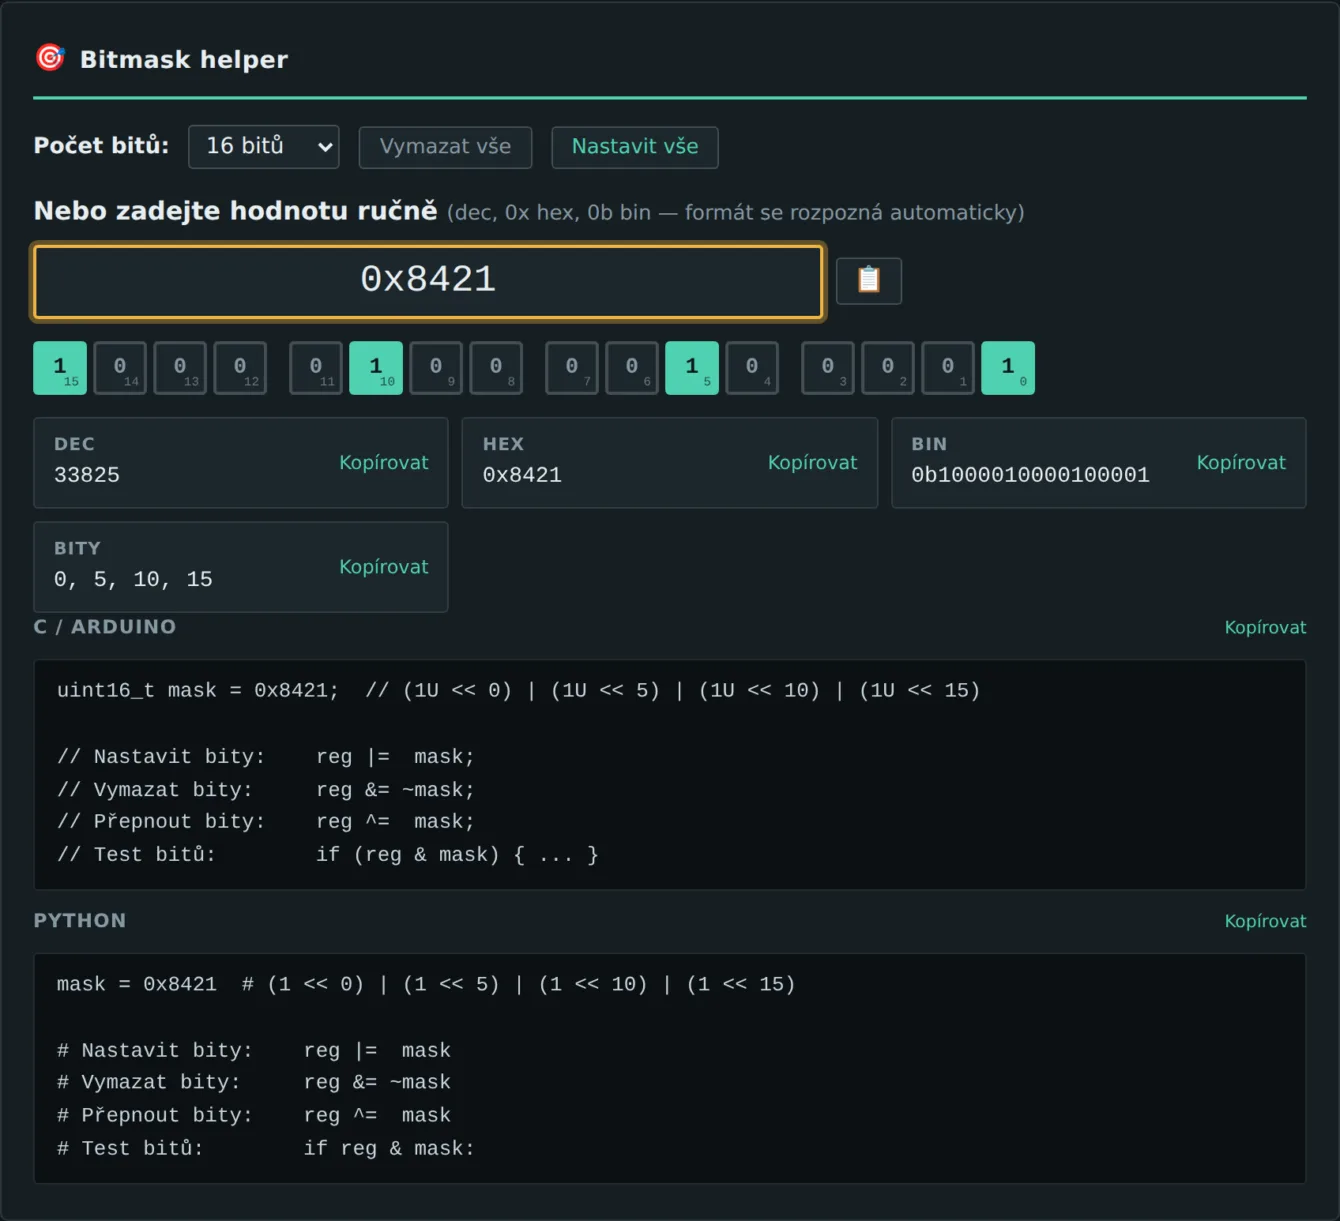Focus the value input field showing 0x8421

pos(428,281)
